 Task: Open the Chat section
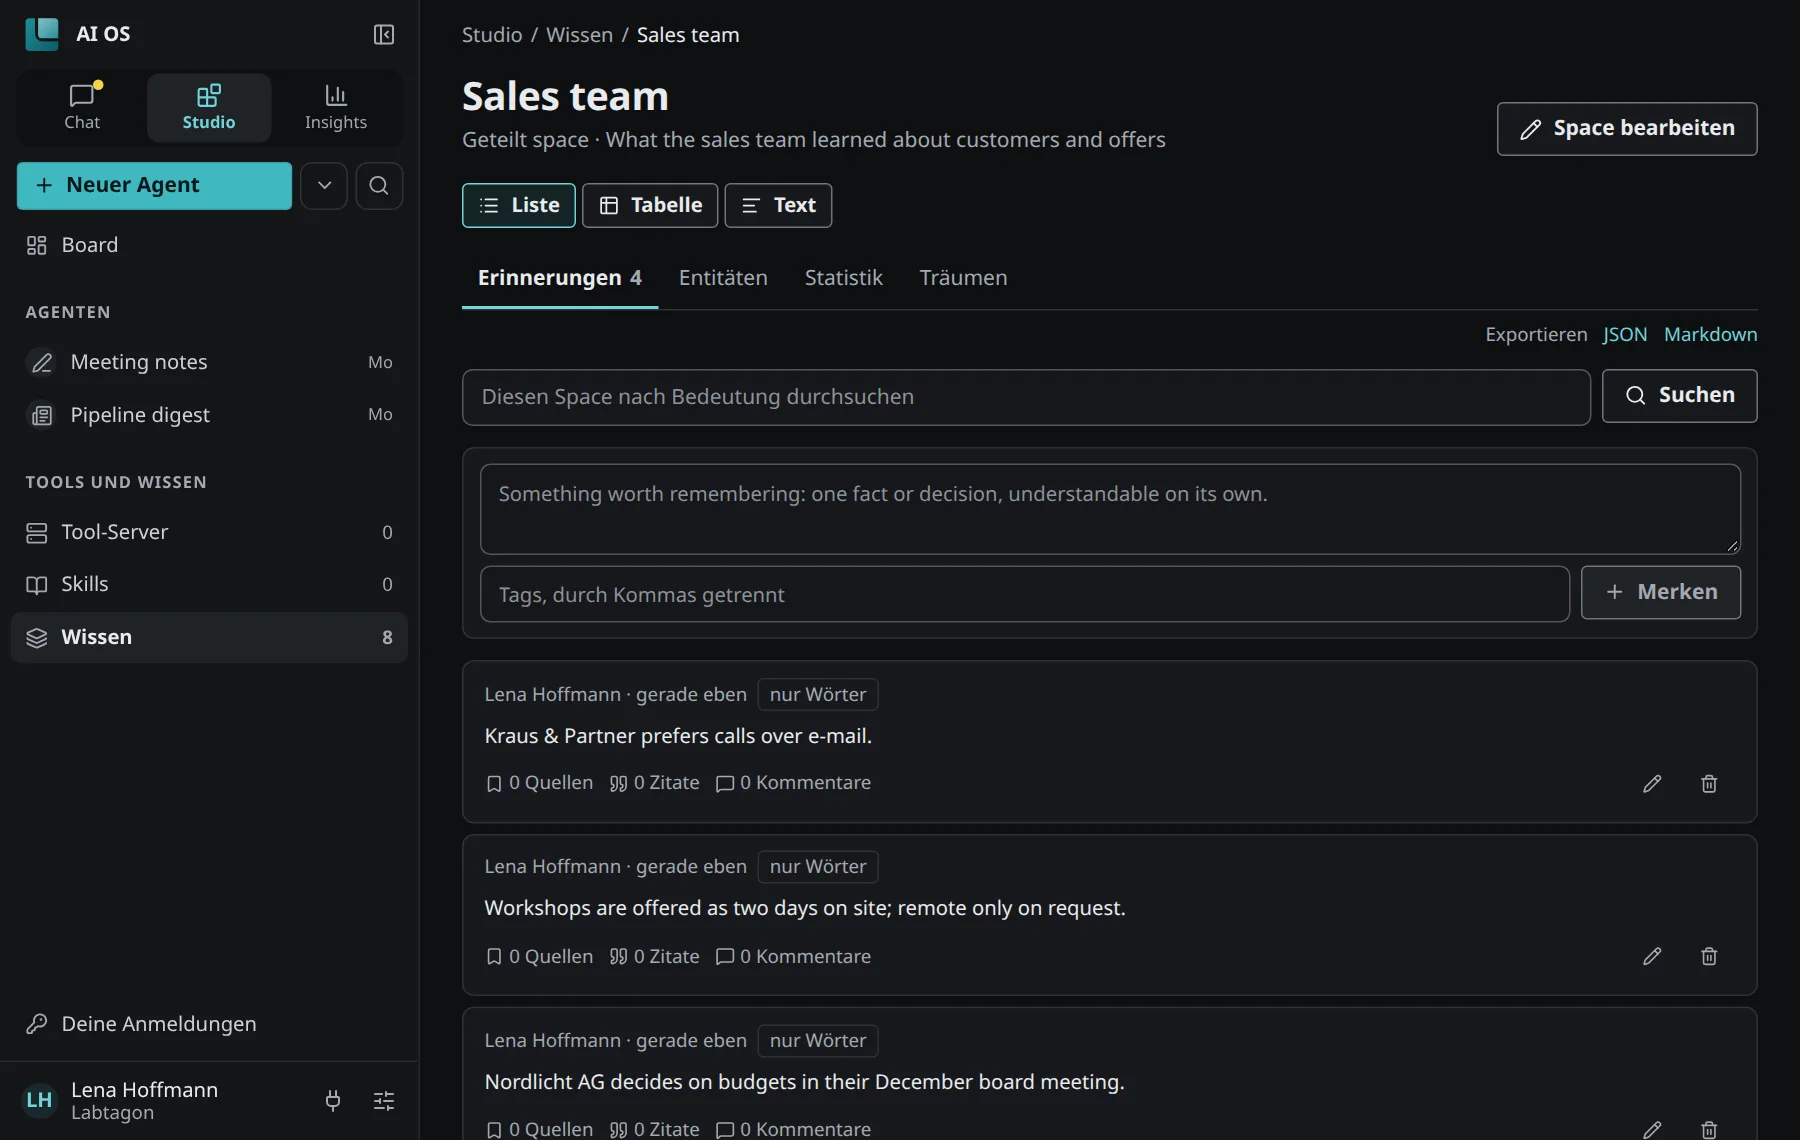click(x=82, y=107)
